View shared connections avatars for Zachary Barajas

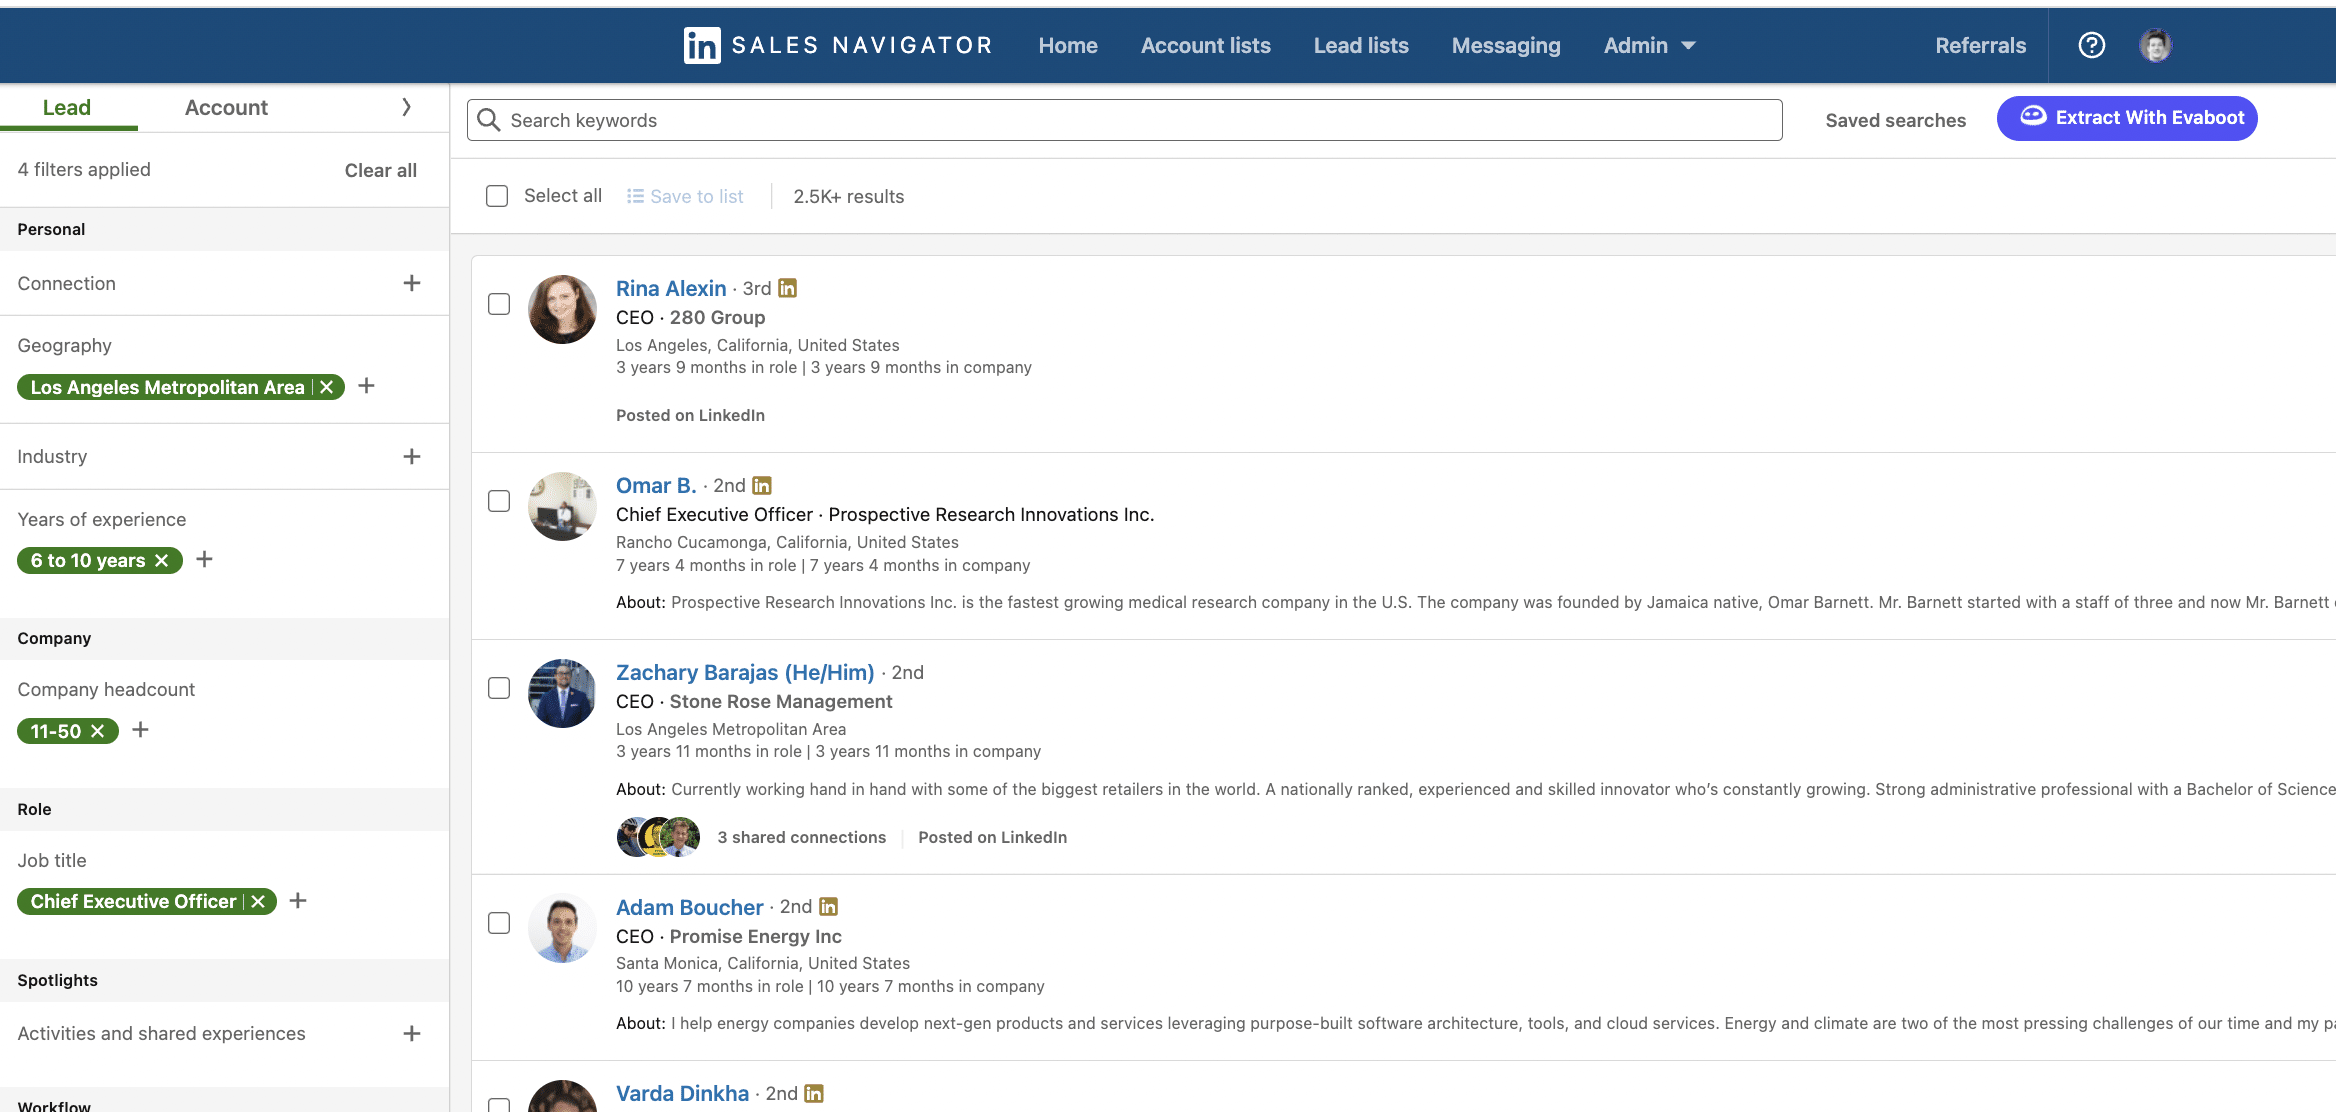pos(658,837)
